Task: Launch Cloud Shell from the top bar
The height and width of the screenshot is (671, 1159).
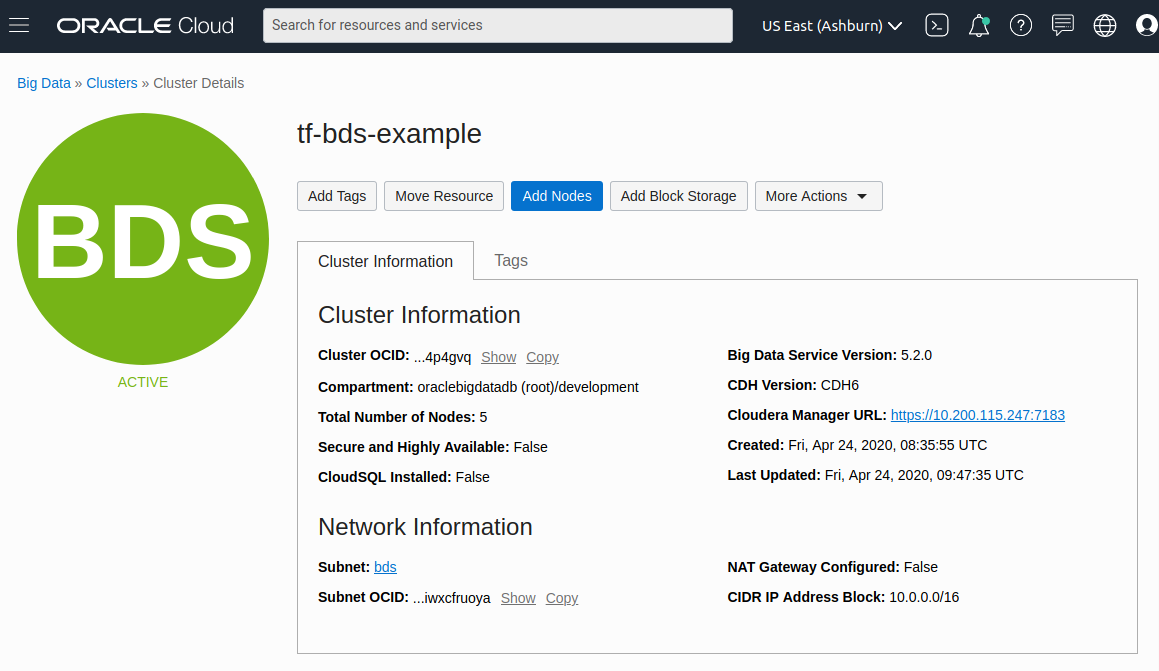Action: [937, 25]
